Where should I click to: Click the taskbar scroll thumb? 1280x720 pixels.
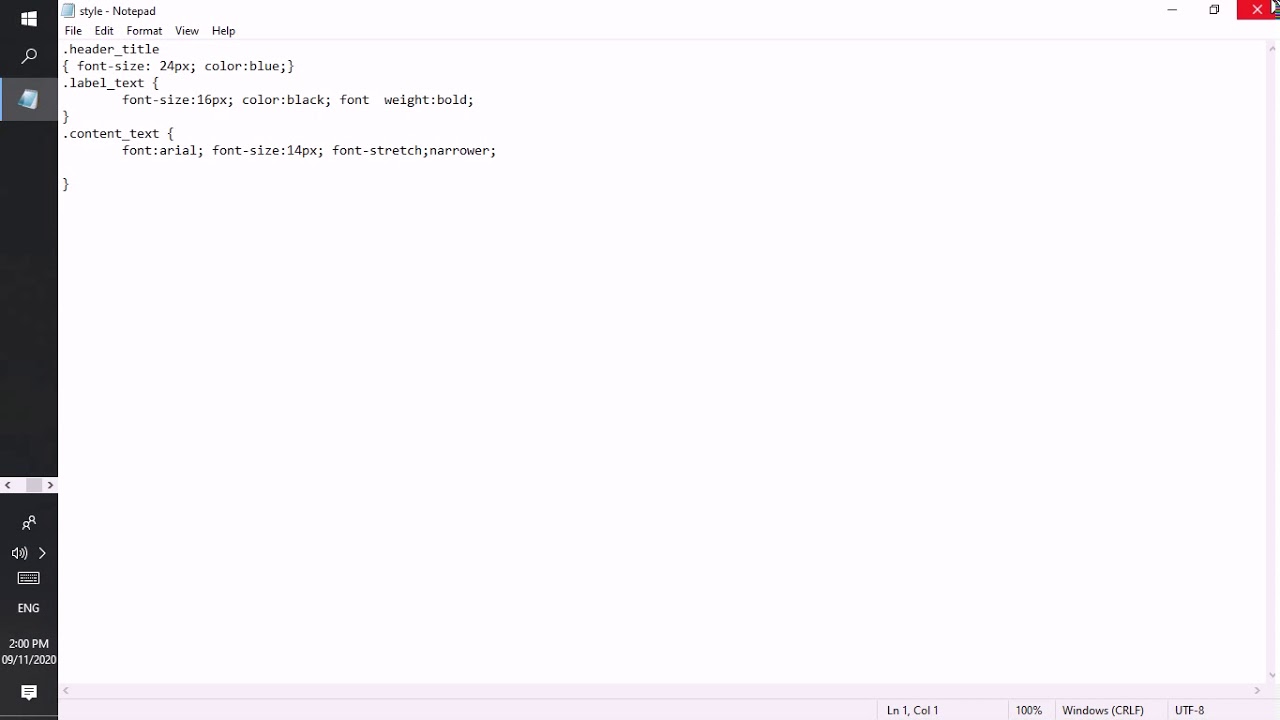click(x=34, y=485)
